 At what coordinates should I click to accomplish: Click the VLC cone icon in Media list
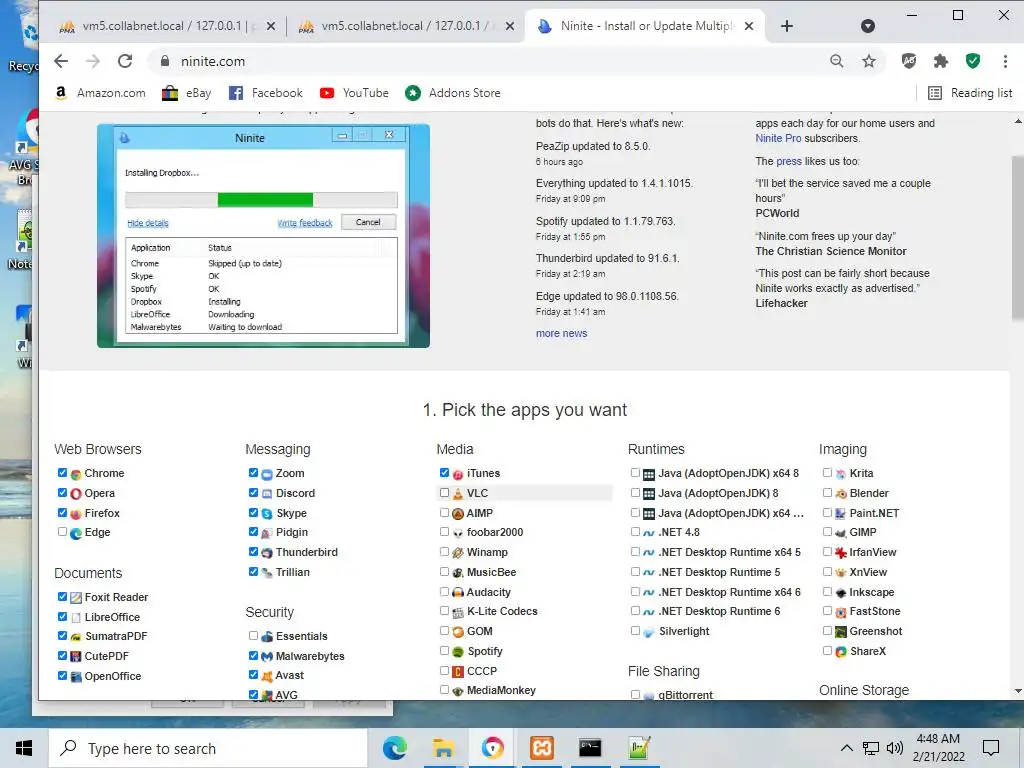pyautogui.click(x=458, y=494)
